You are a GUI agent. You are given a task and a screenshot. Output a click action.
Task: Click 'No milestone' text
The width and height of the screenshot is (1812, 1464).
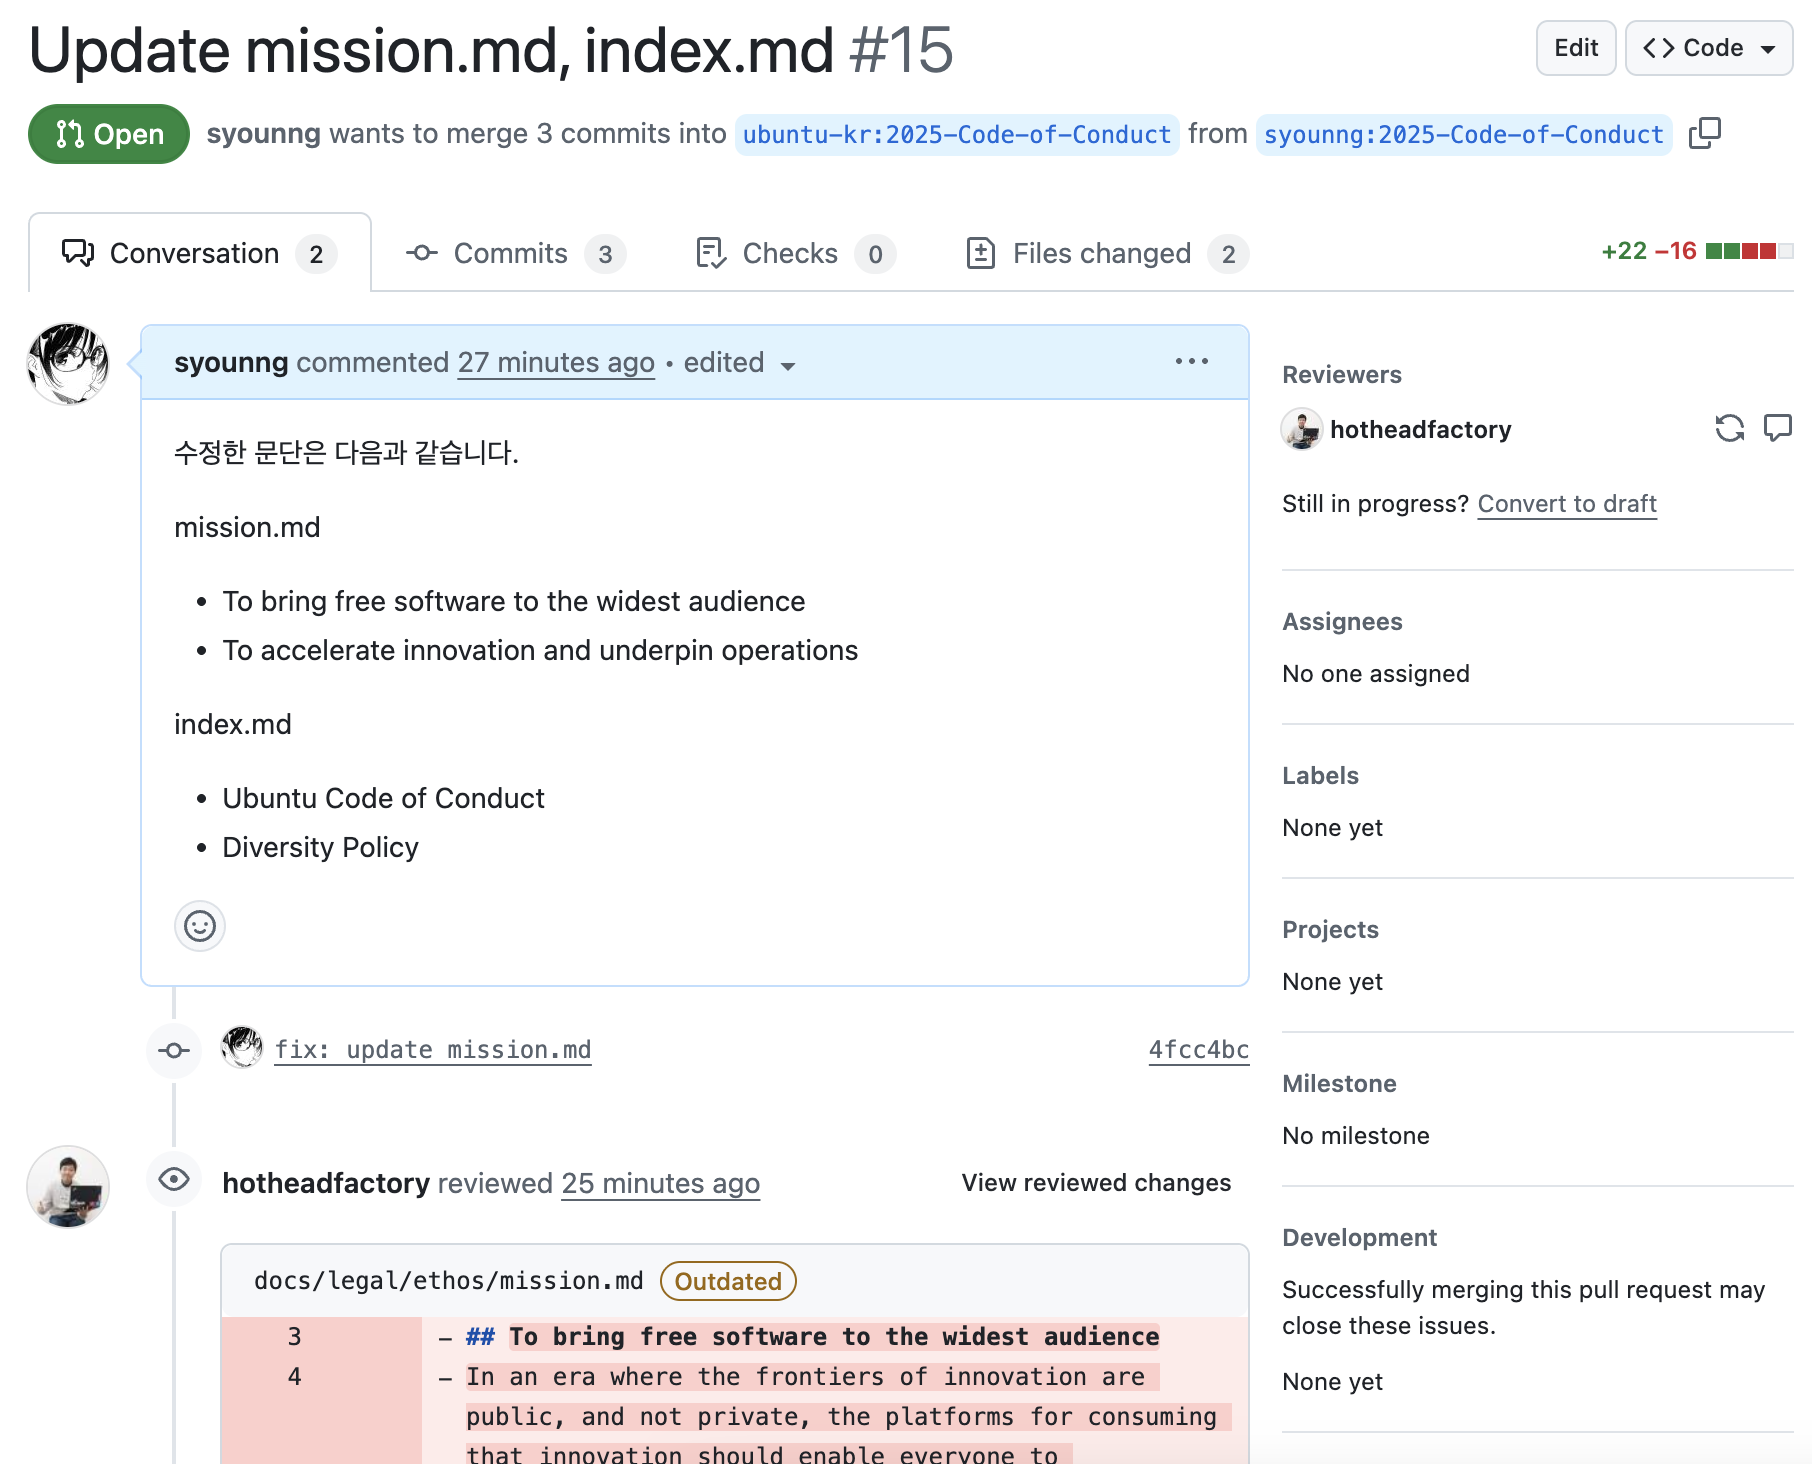pyautogui.click(x=1355, y=1136)
